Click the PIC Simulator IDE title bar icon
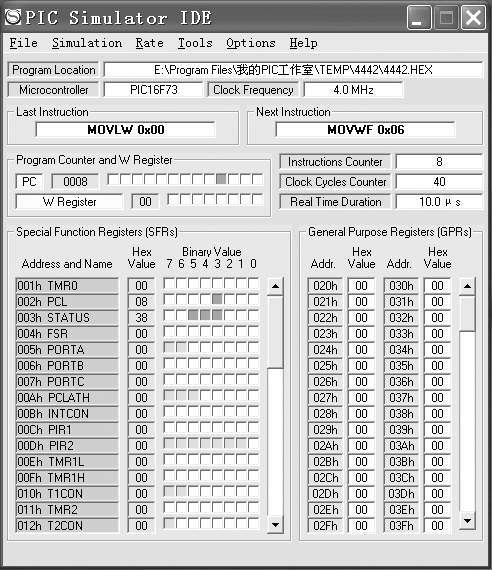 pyautogui.click(x=13, y=17)
